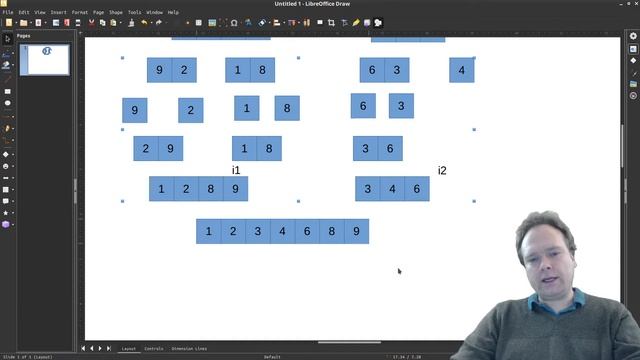The width and height of the screenshot is (640, 360).
Task: Open the Properties sidebar deck
Action: (x=633, y=49)
